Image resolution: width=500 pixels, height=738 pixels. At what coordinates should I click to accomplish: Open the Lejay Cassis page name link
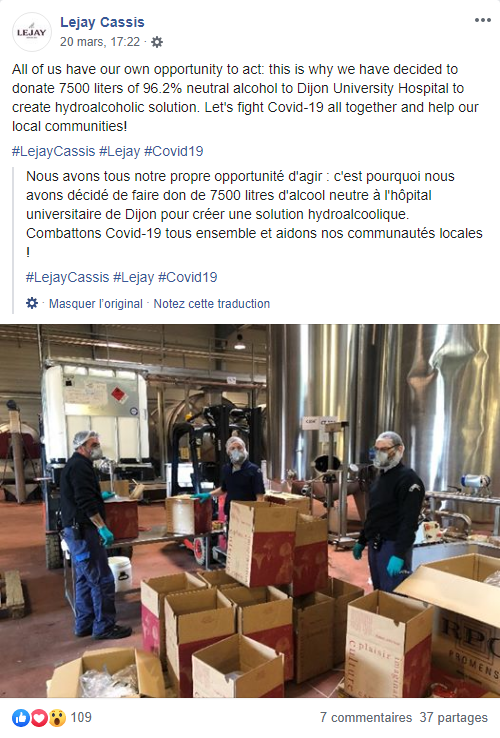point(102,22)
